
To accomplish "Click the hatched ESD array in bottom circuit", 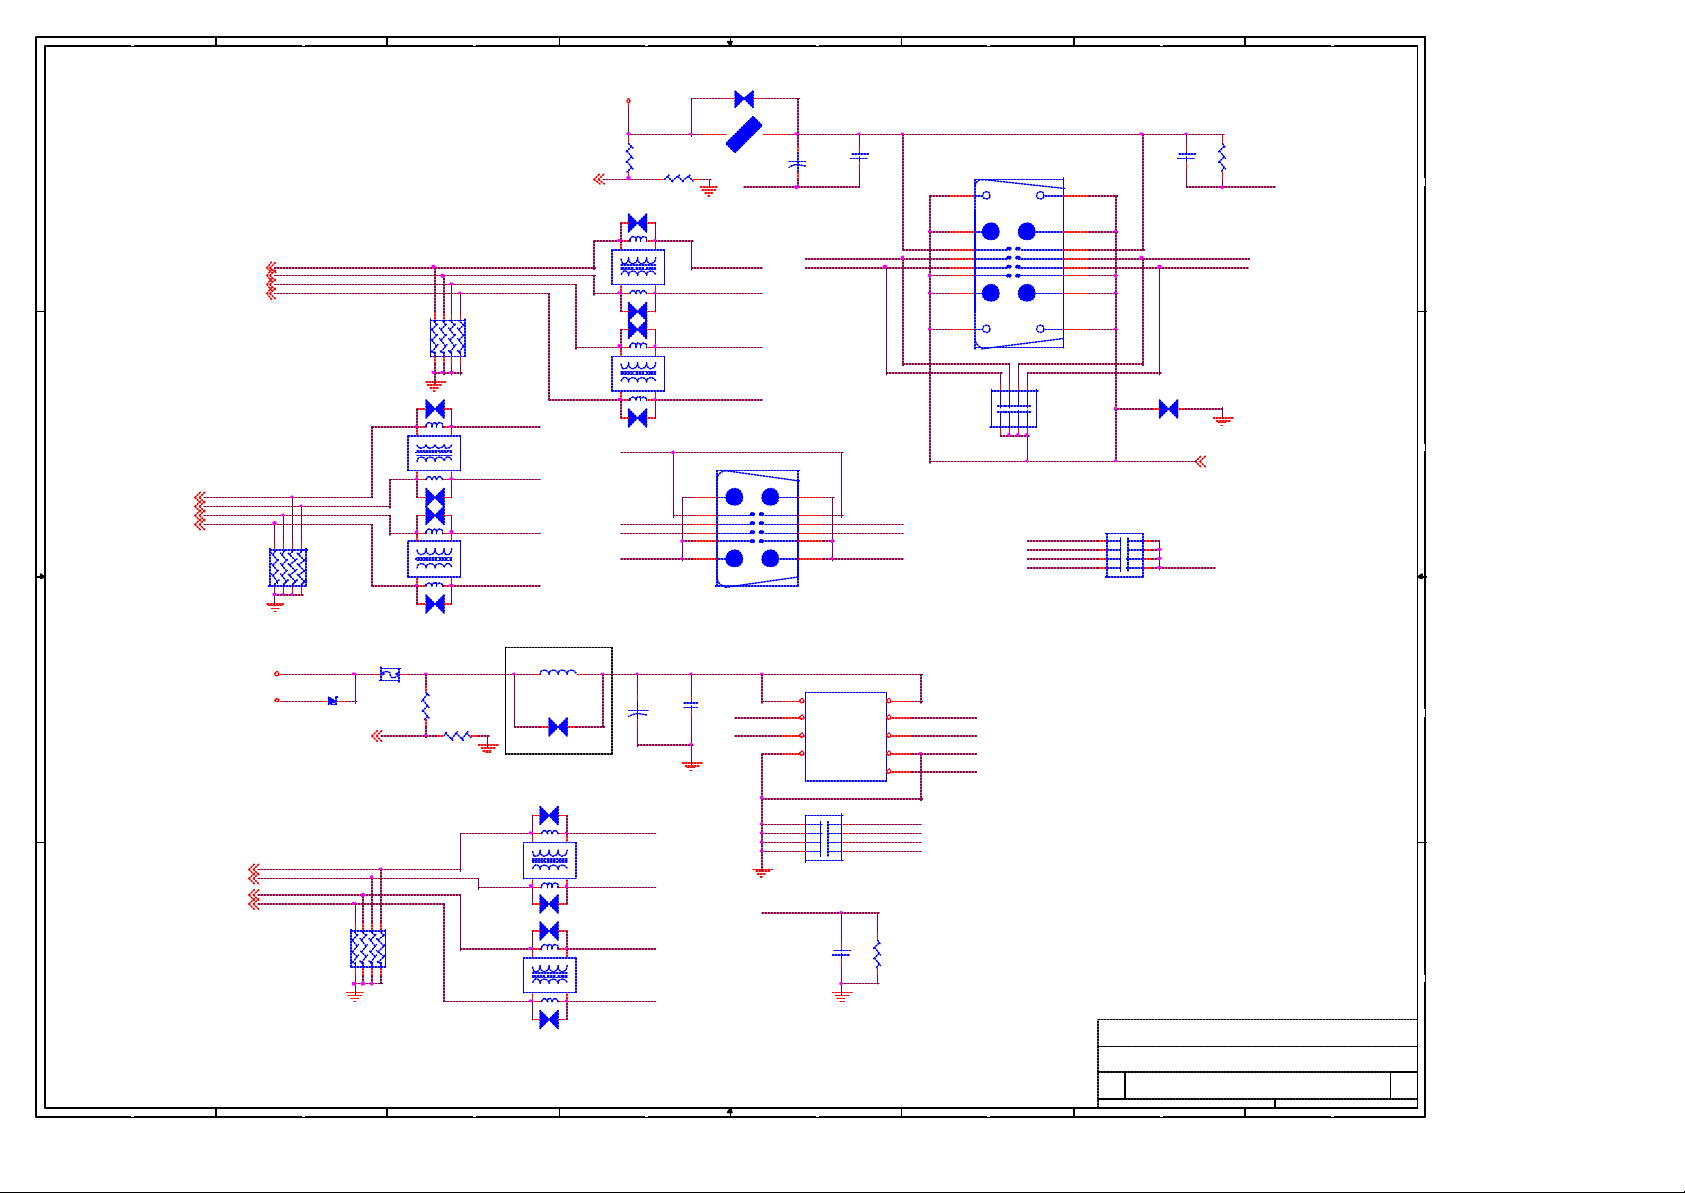I will (368, 948).
